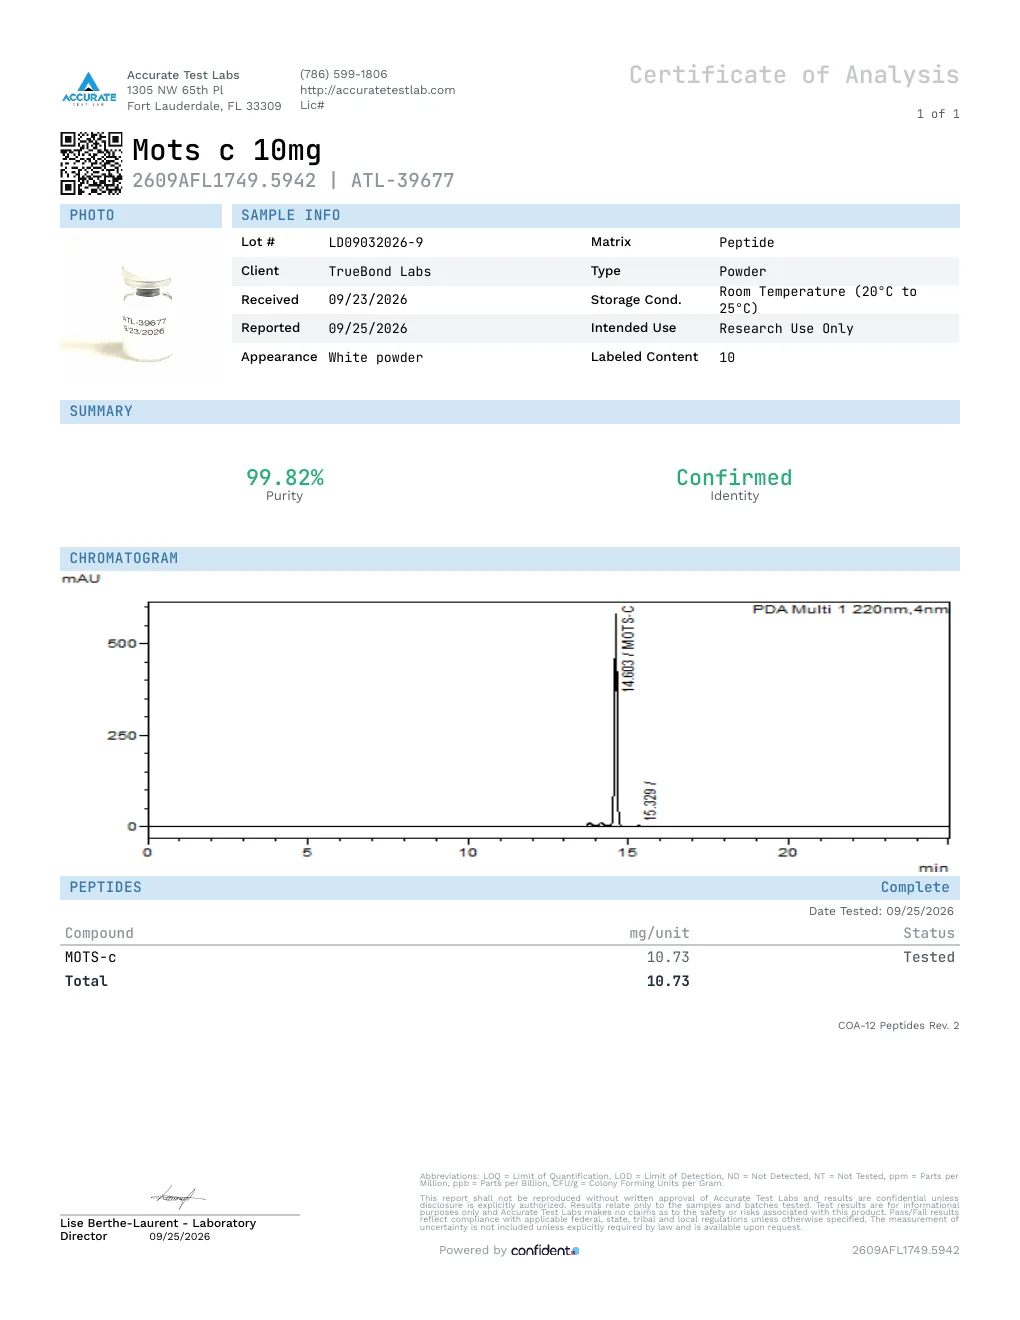Click the Status column header
Screen dimensions: 1020x1320
[x=929, y=934]
